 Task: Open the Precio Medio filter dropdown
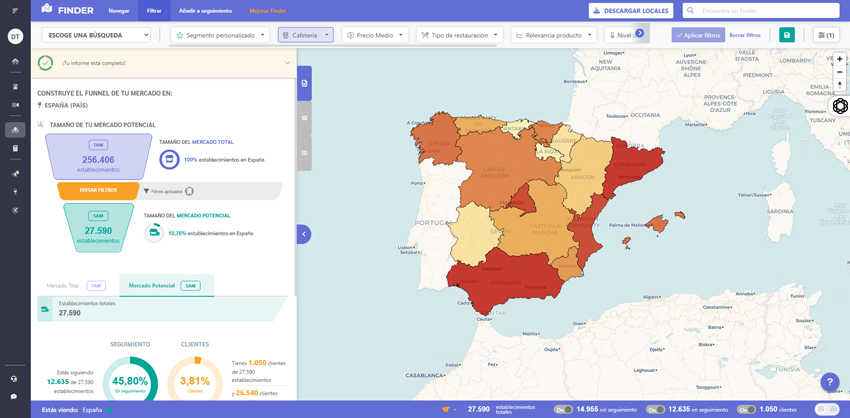point(375,35)
